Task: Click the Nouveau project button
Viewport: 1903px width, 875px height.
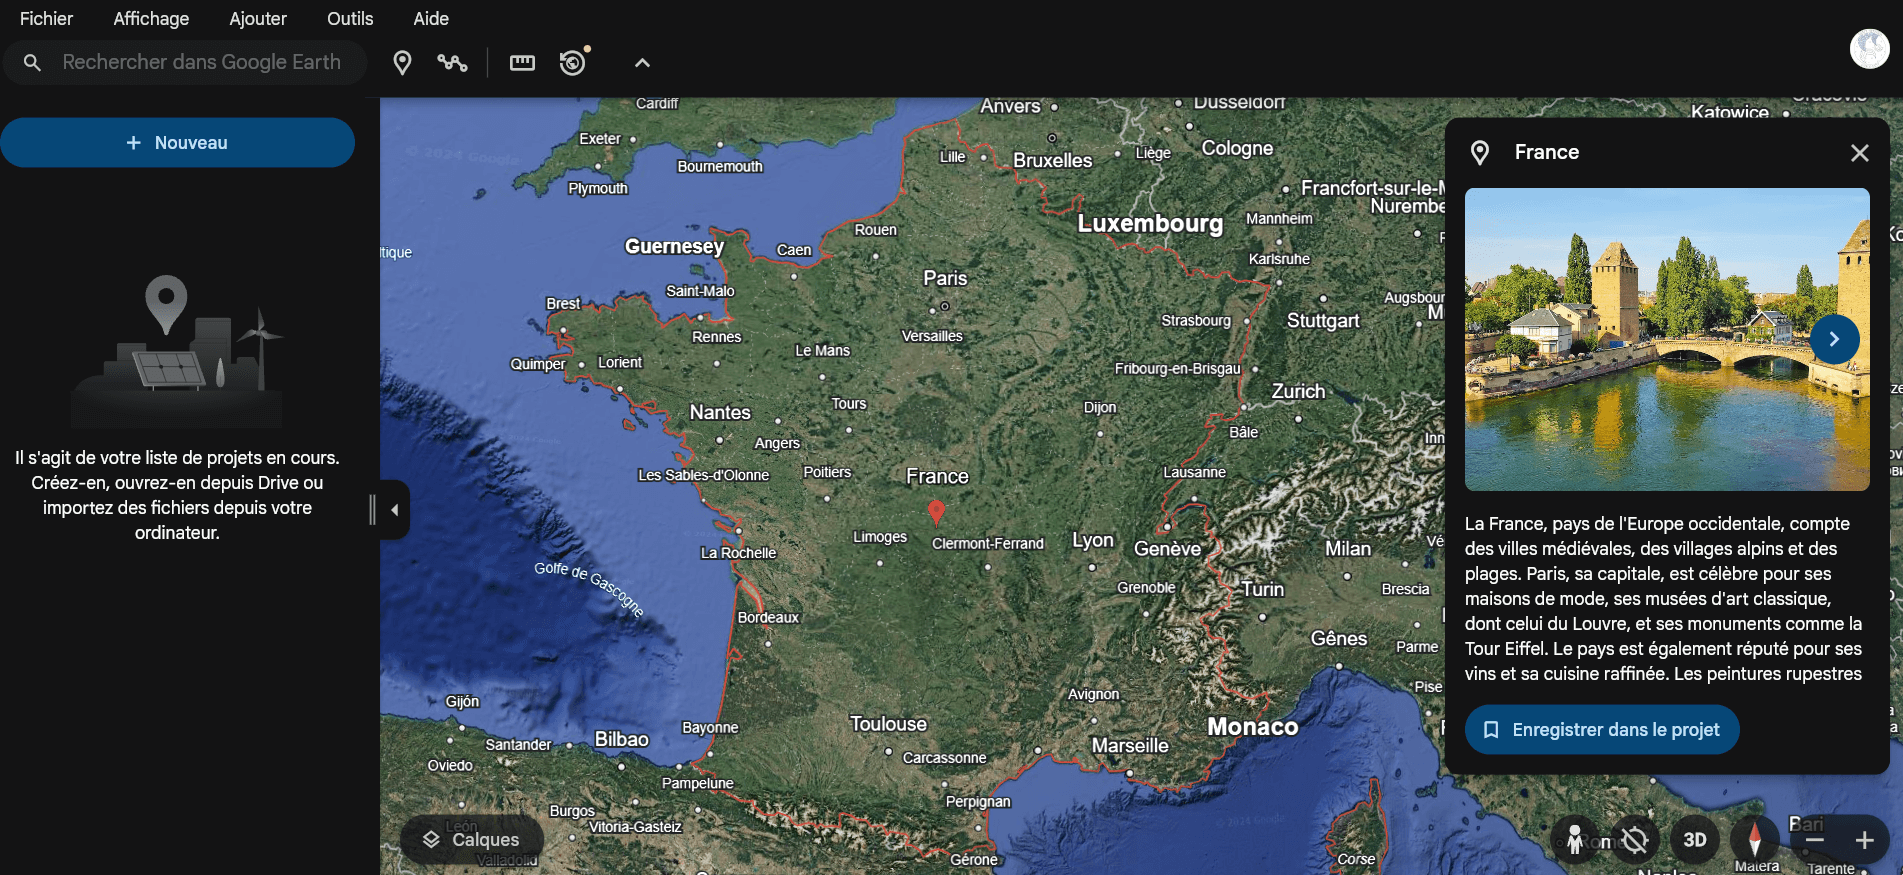Action: 177,143
